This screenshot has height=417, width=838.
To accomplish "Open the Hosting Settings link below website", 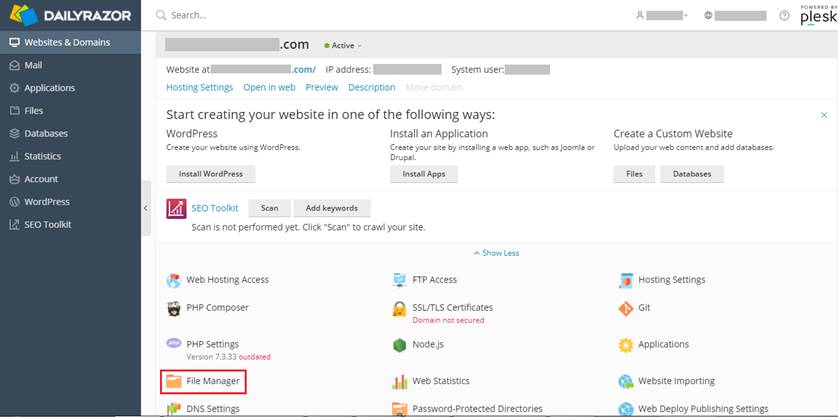I will click(x=199, y=87).
